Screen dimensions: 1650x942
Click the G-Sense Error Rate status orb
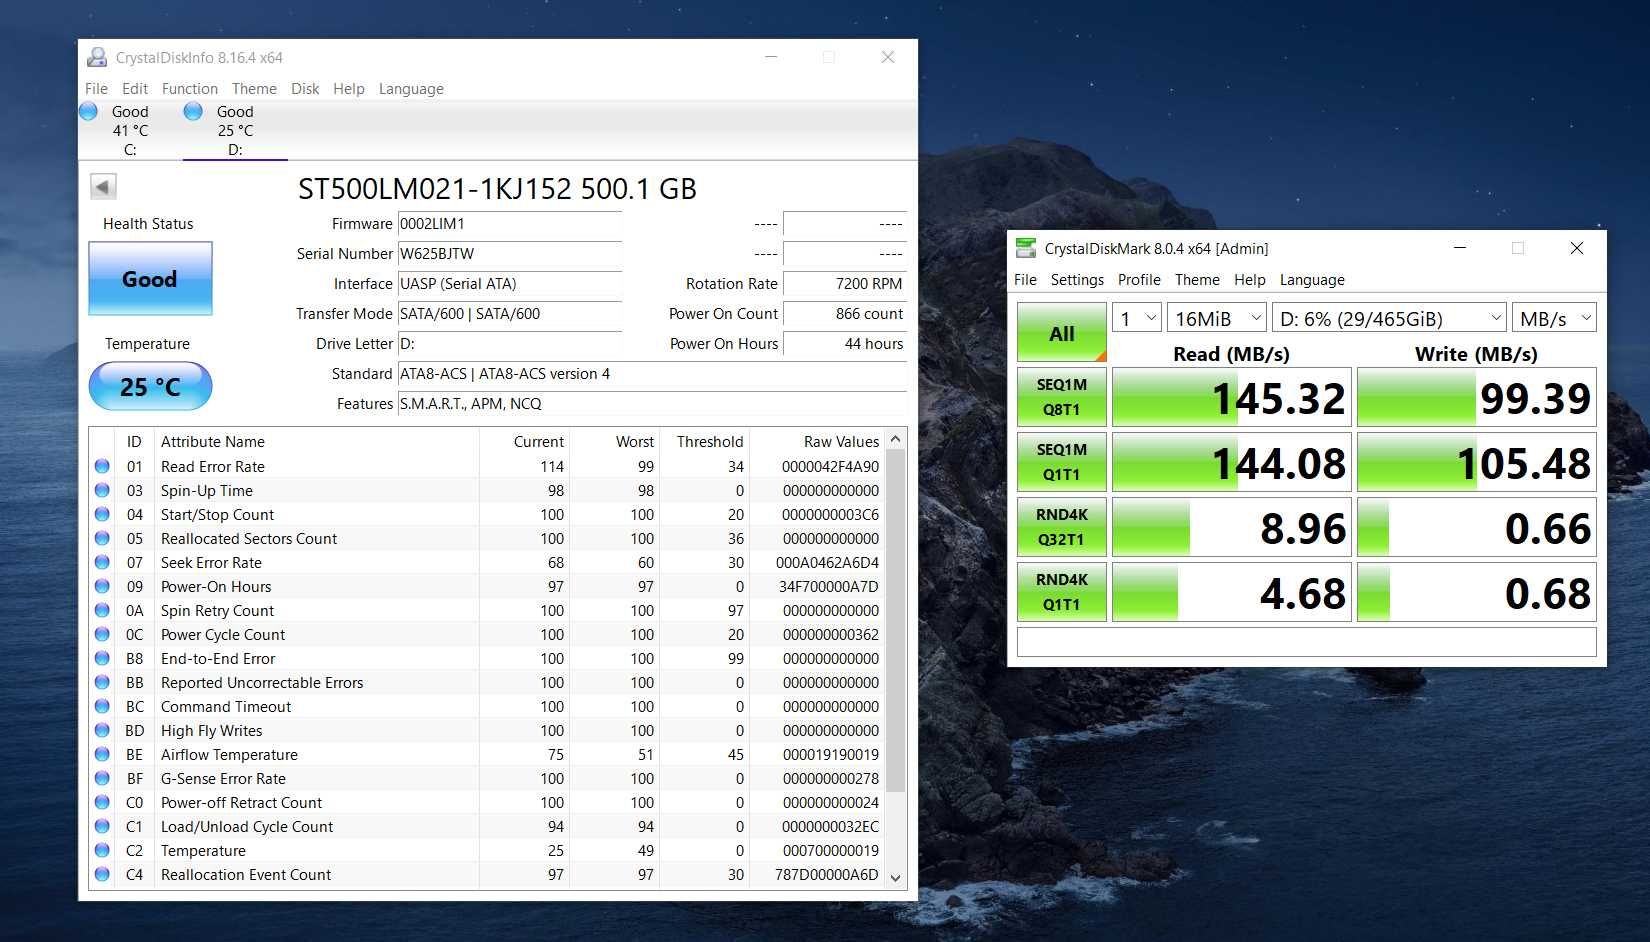pos(102,778)
